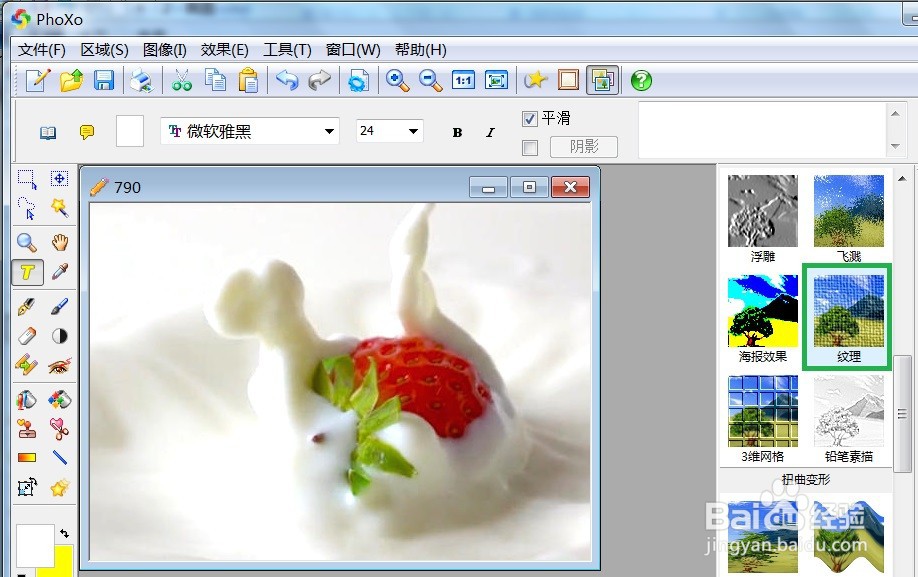Screen dimensions: 918x577
Task: Select the paint brush tool
Action: [x=59, y=306]
